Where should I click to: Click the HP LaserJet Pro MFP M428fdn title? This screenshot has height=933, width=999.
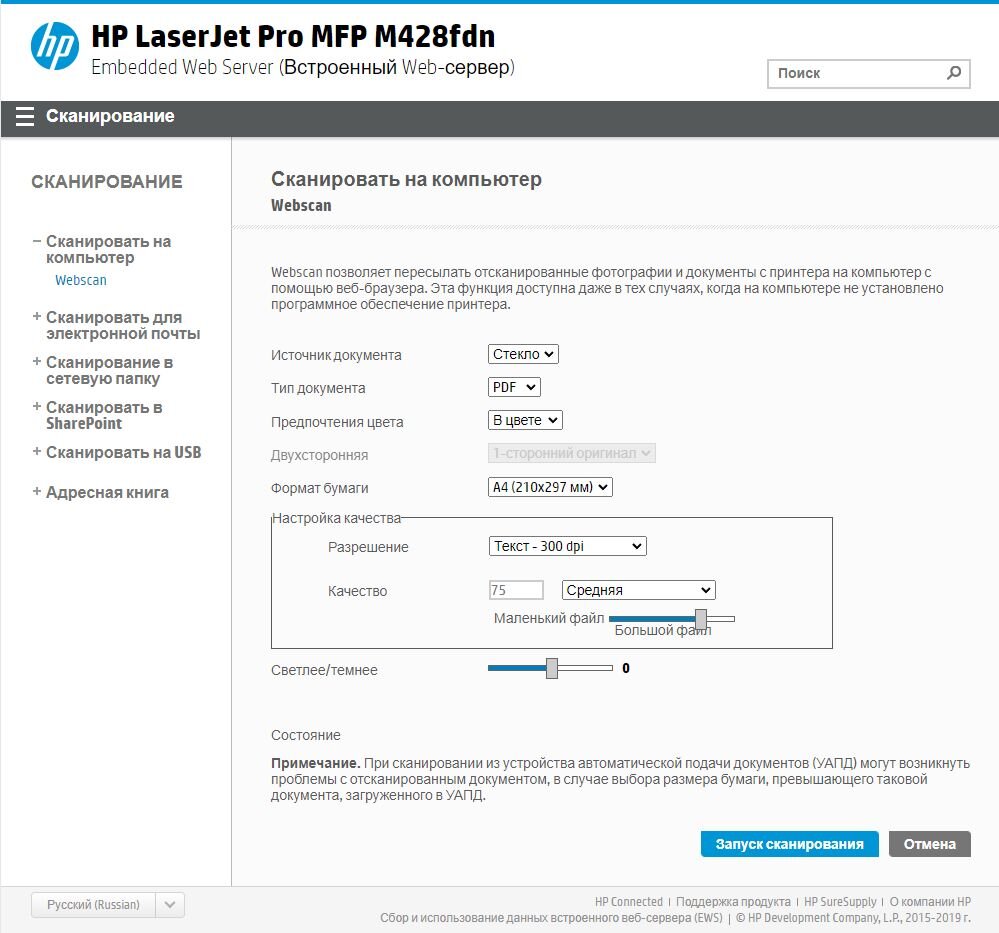293,36
